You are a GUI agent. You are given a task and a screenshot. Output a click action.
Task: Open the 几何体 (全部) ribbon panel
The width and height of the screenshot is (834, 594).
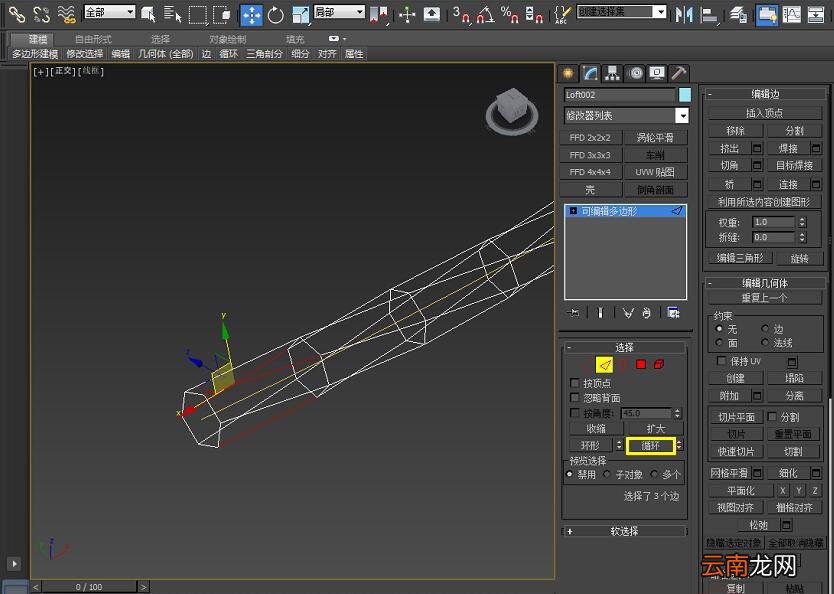pos(166,54)
